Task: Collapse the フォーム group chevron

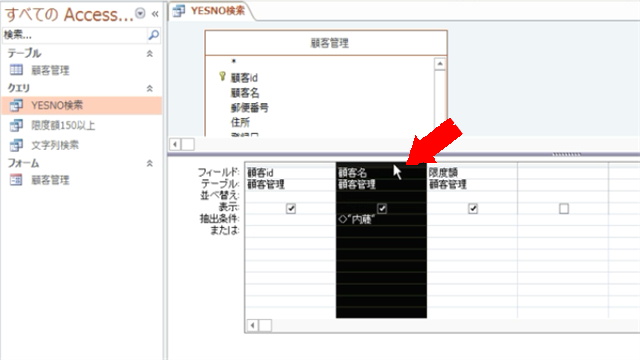Action: coord(150,163)
